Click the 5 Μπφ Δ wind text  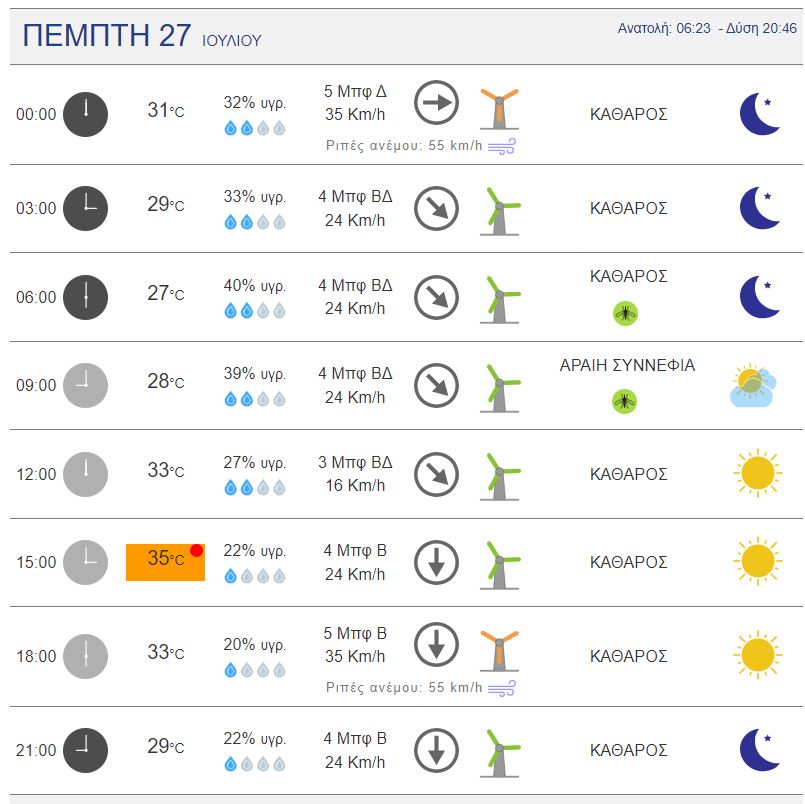point(355,91)
